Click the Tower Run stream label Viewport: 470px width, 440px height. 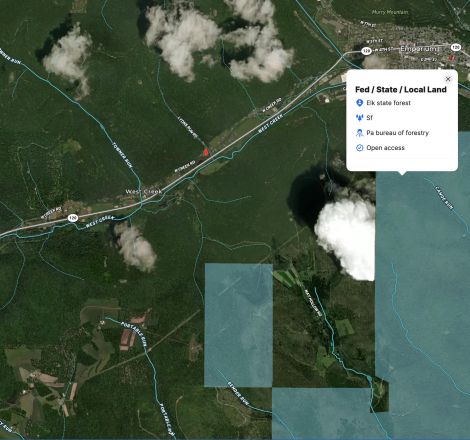point(122,155)
